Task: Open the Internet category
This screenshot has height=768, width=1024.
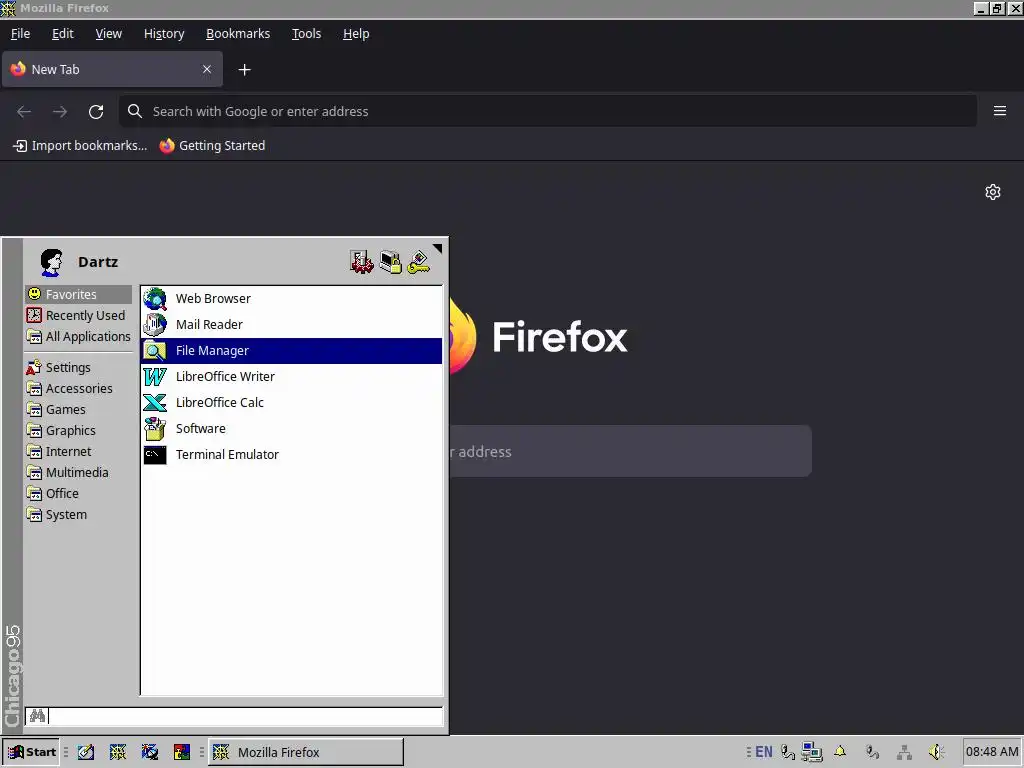Action: [78, 451]
